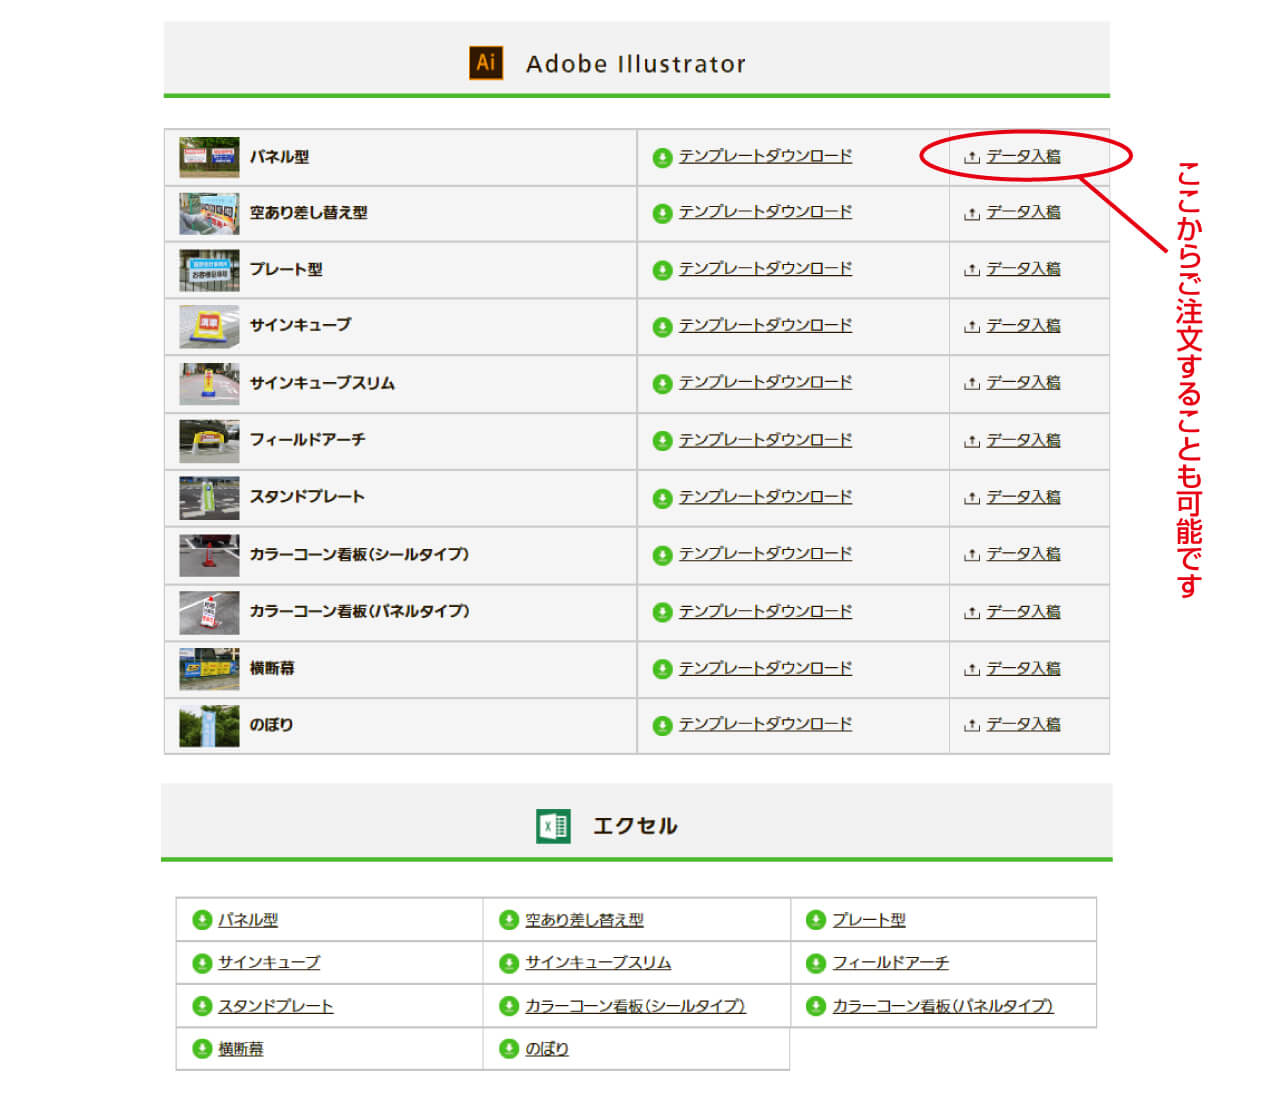Open テンプレートダウンロード link for カラーコーン看板(シールタイプ)
The width and height of the screenshot is (1280, 1094).
(765, 554)
